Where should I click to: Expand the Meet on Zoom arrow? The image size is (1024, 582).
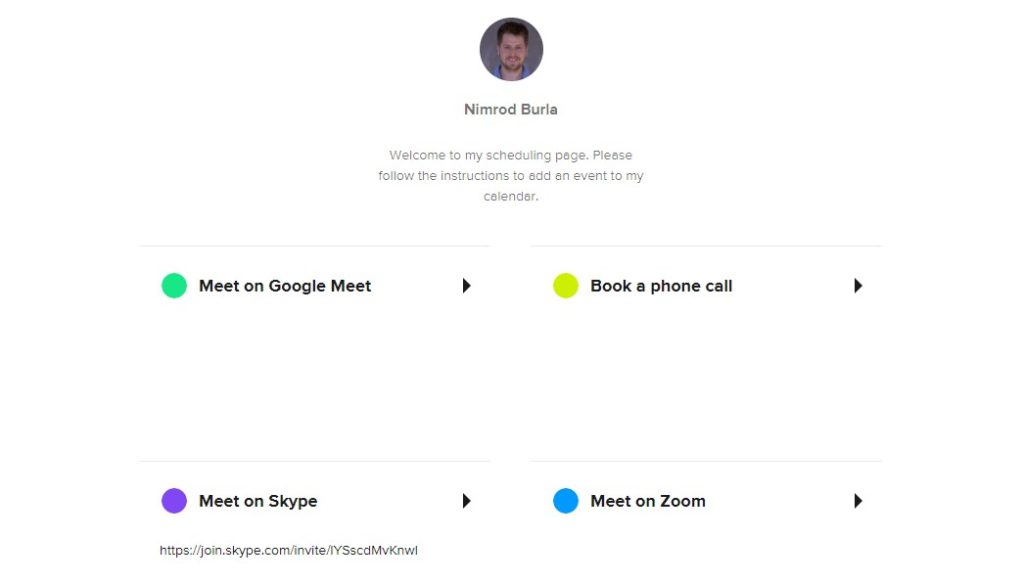(858, 501)
